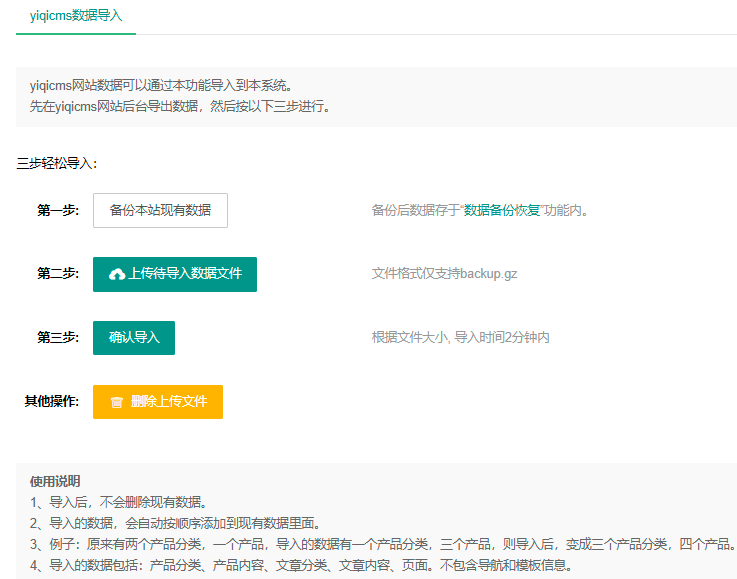
Task: Select the 第二步 step label
Action: [58, 274]
